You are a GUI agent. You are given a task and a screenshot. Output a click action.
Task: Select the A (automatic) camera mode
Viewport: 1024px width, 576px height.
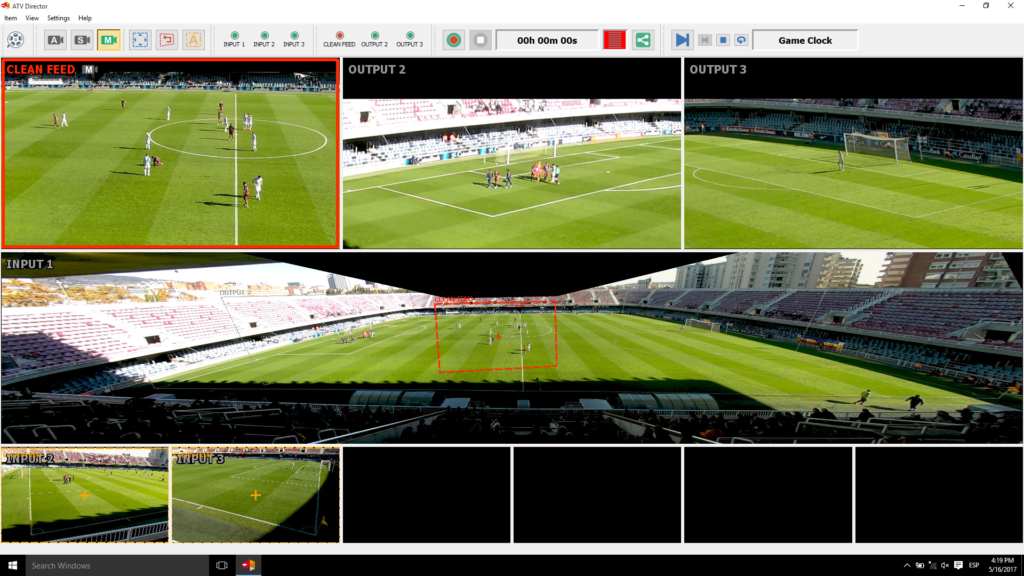pos(56,40)
